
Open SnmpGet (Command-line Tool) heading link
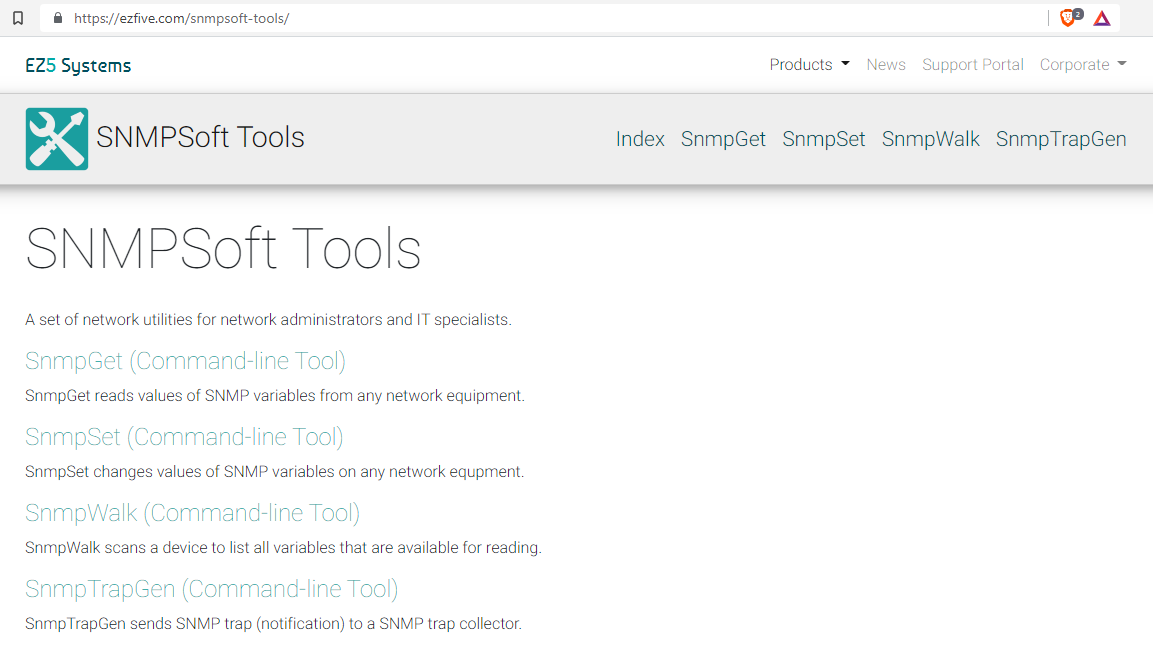[x=185, y=361]
